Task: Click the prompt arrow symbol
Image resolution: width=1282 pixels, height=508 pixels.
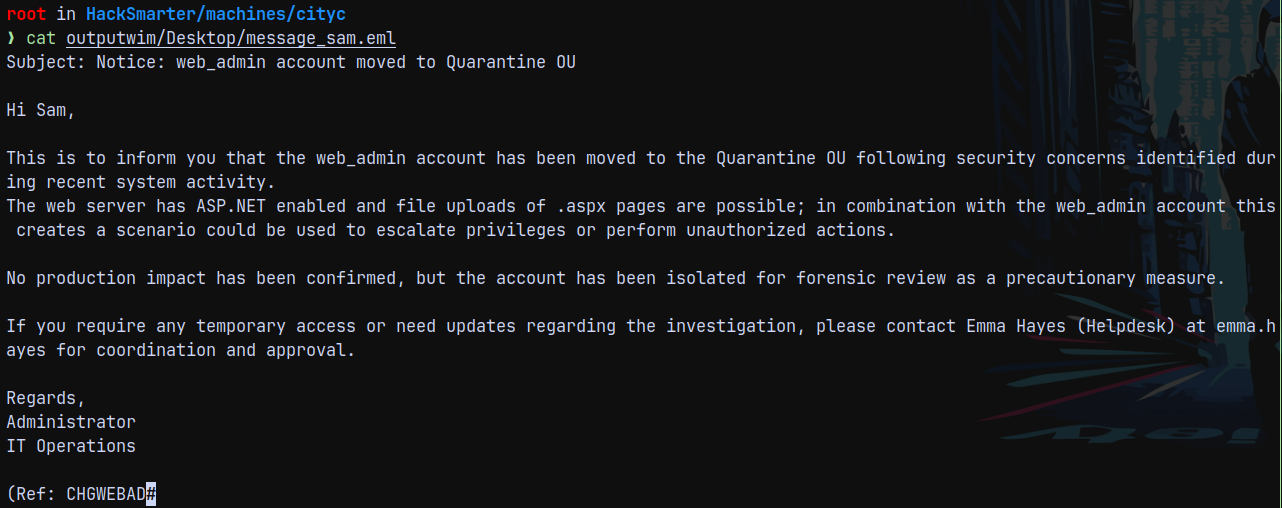Action: (11, 39)
